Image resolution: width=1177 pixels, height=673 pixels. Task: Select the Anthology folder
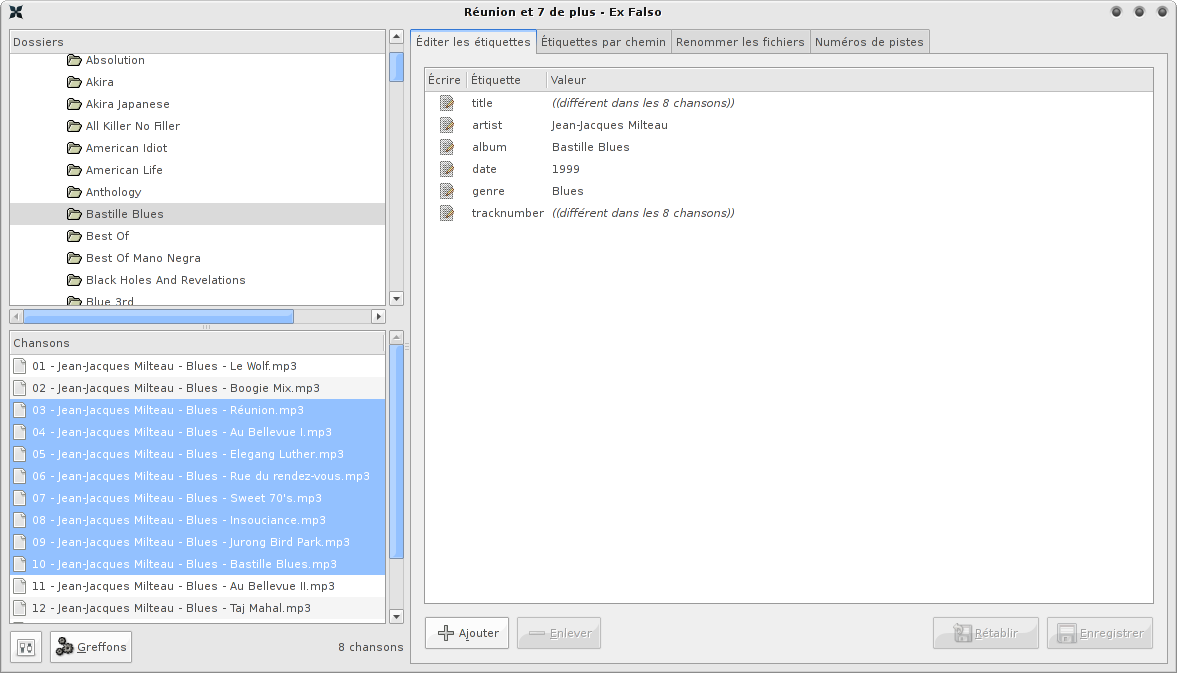click(x=113, y=192)
